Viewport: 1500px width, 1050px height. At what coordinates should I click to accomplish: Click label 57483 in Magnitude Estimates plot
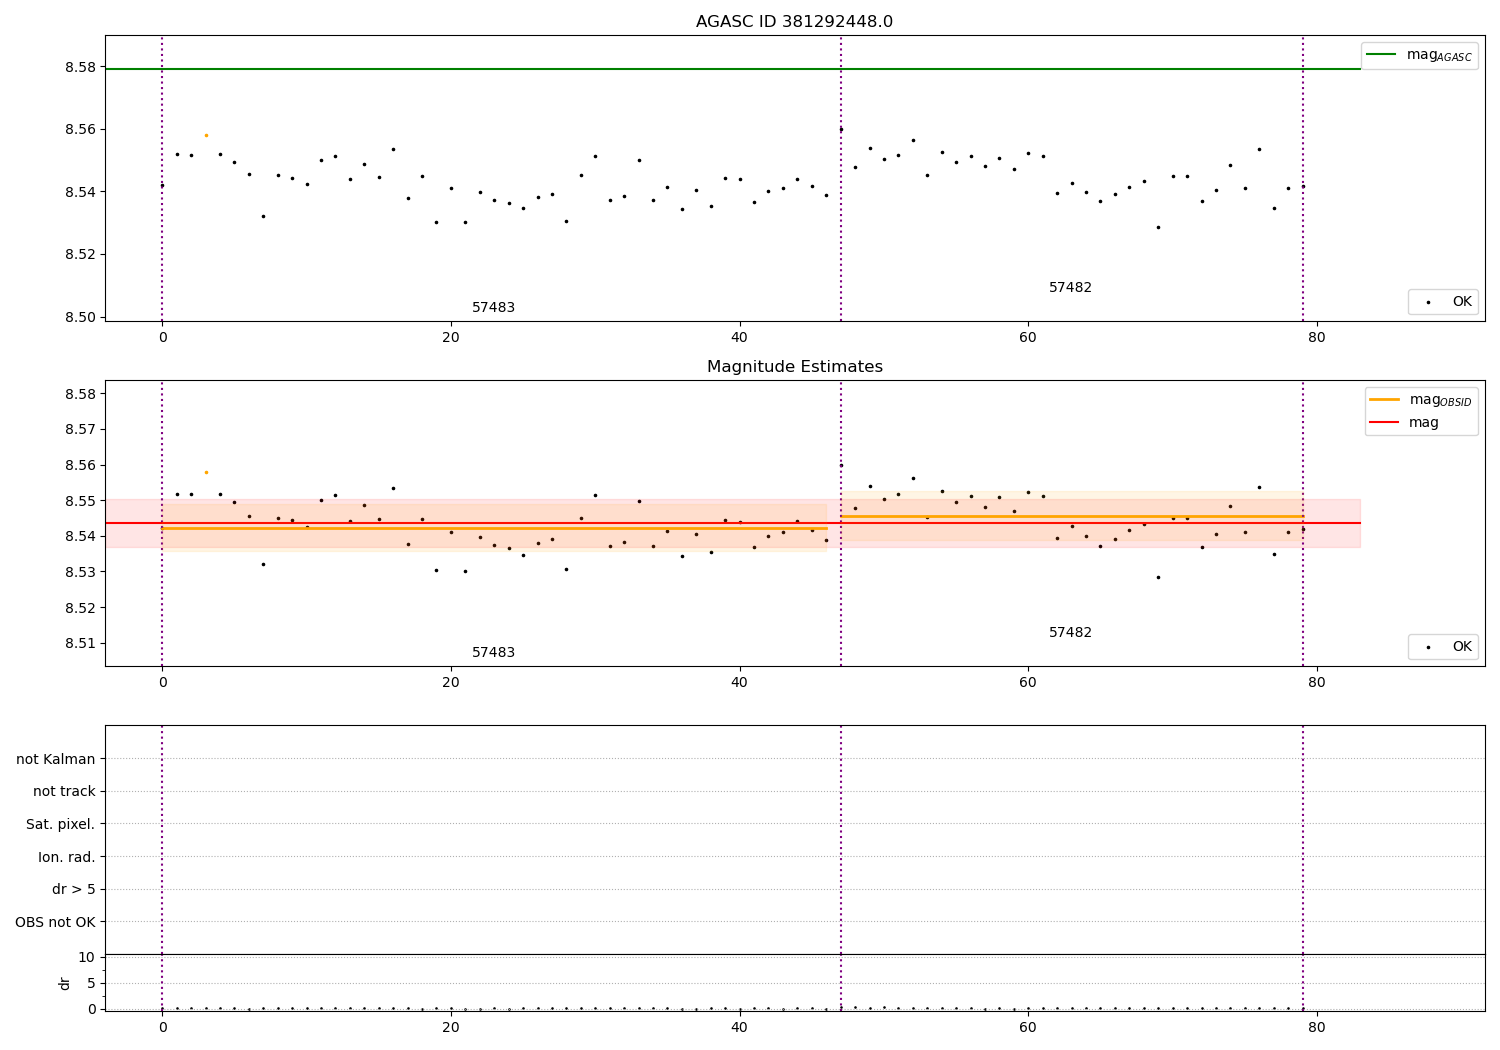(493, 653)
